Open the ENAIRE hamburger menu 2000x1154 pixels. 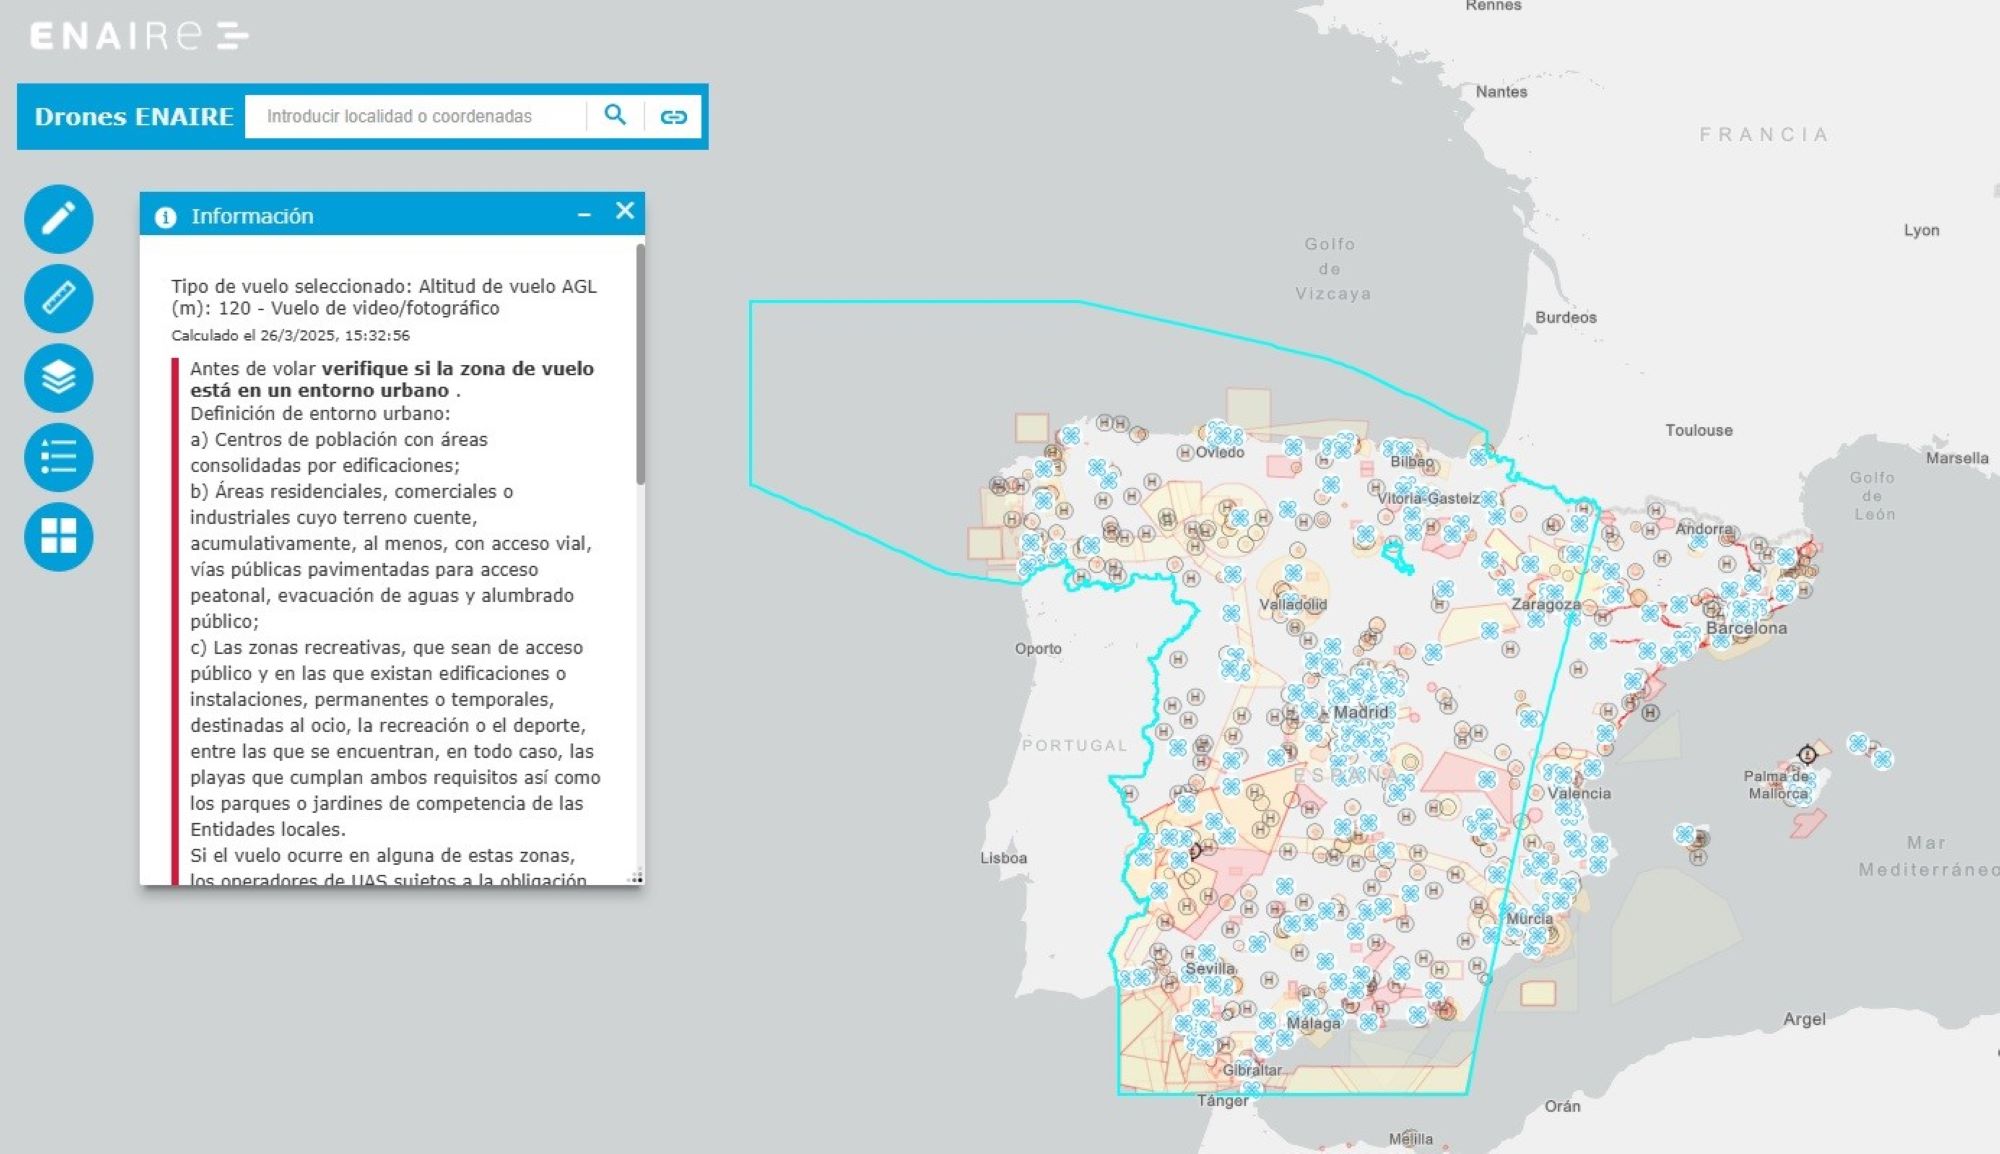point(233,35)
